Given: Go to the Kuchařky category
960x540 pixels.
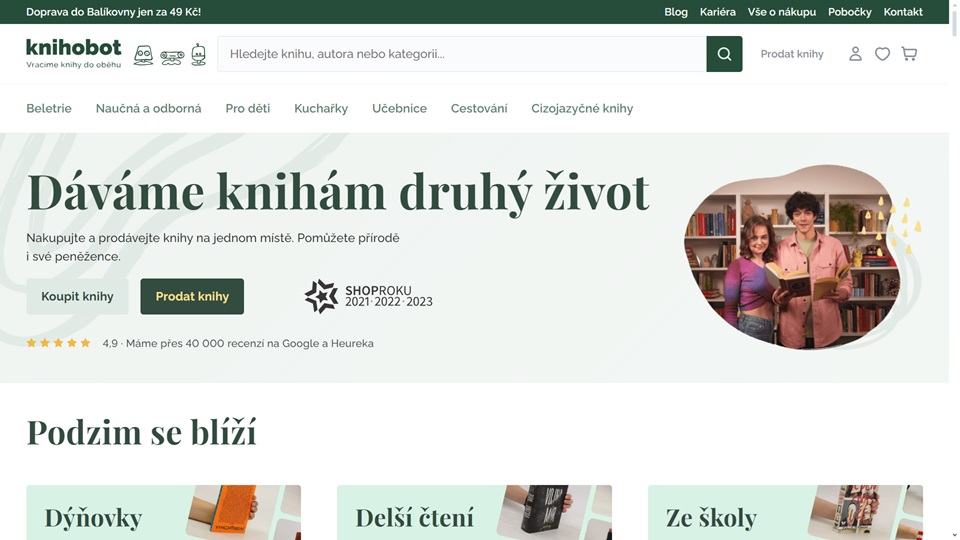Looking at the screenshot, I should pyautogui.click(x=321, y=108).
